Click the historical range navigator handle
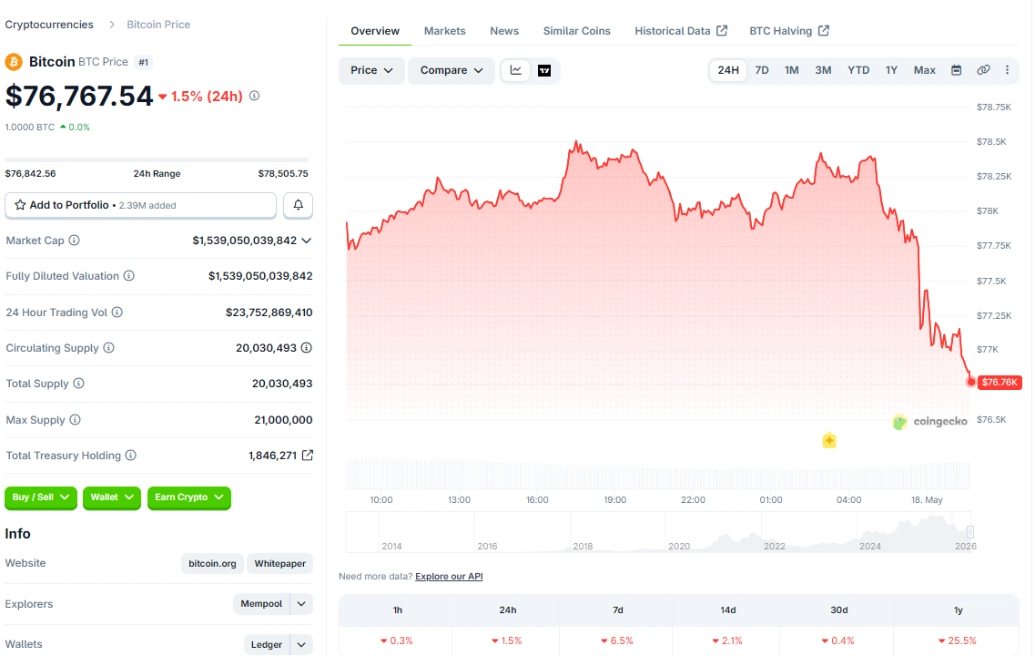1035x656 pixels. click(970, 532)
